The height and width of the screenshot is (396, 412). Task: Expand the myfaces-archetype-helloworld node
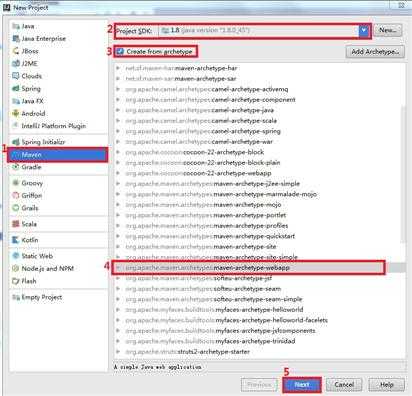click(118, 309)
